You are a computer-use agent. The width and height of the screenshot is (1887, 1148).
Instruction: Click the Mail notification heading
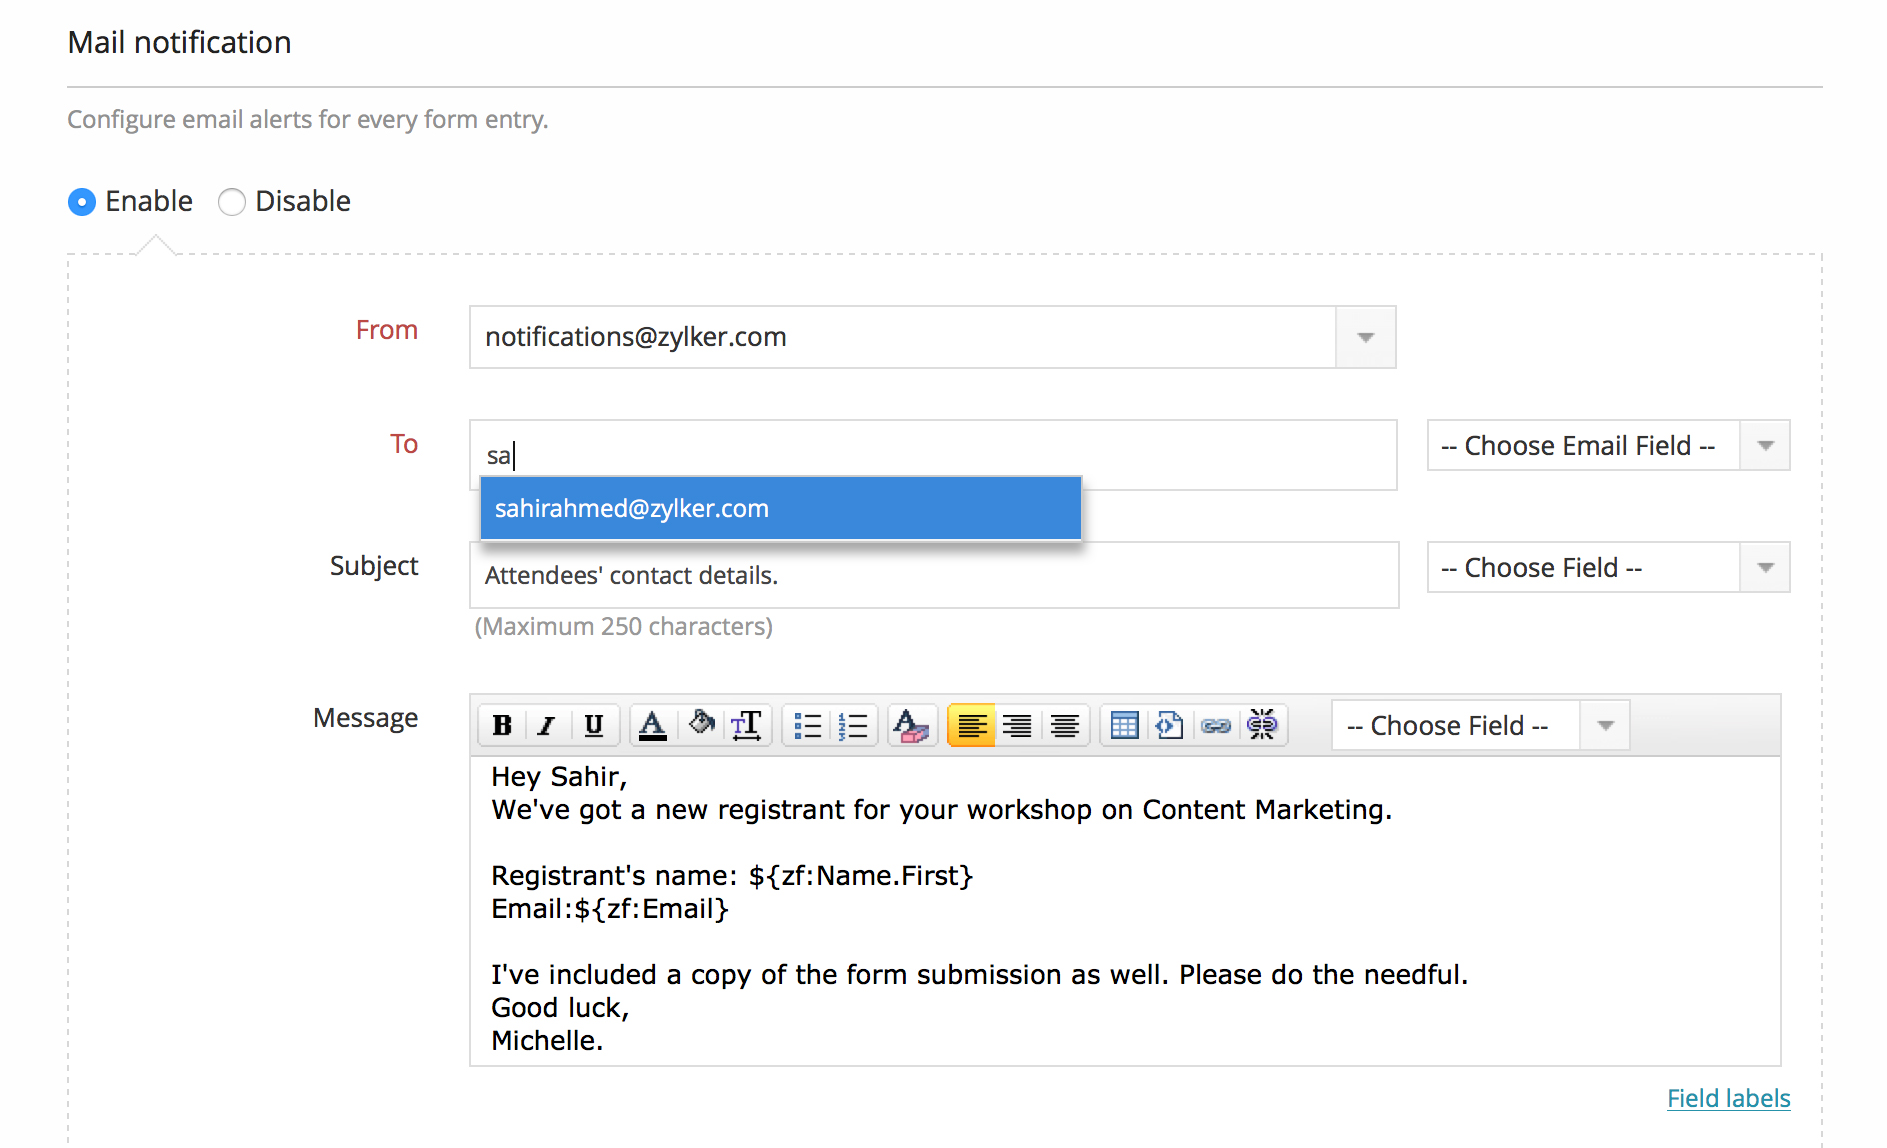pos(179,42)
